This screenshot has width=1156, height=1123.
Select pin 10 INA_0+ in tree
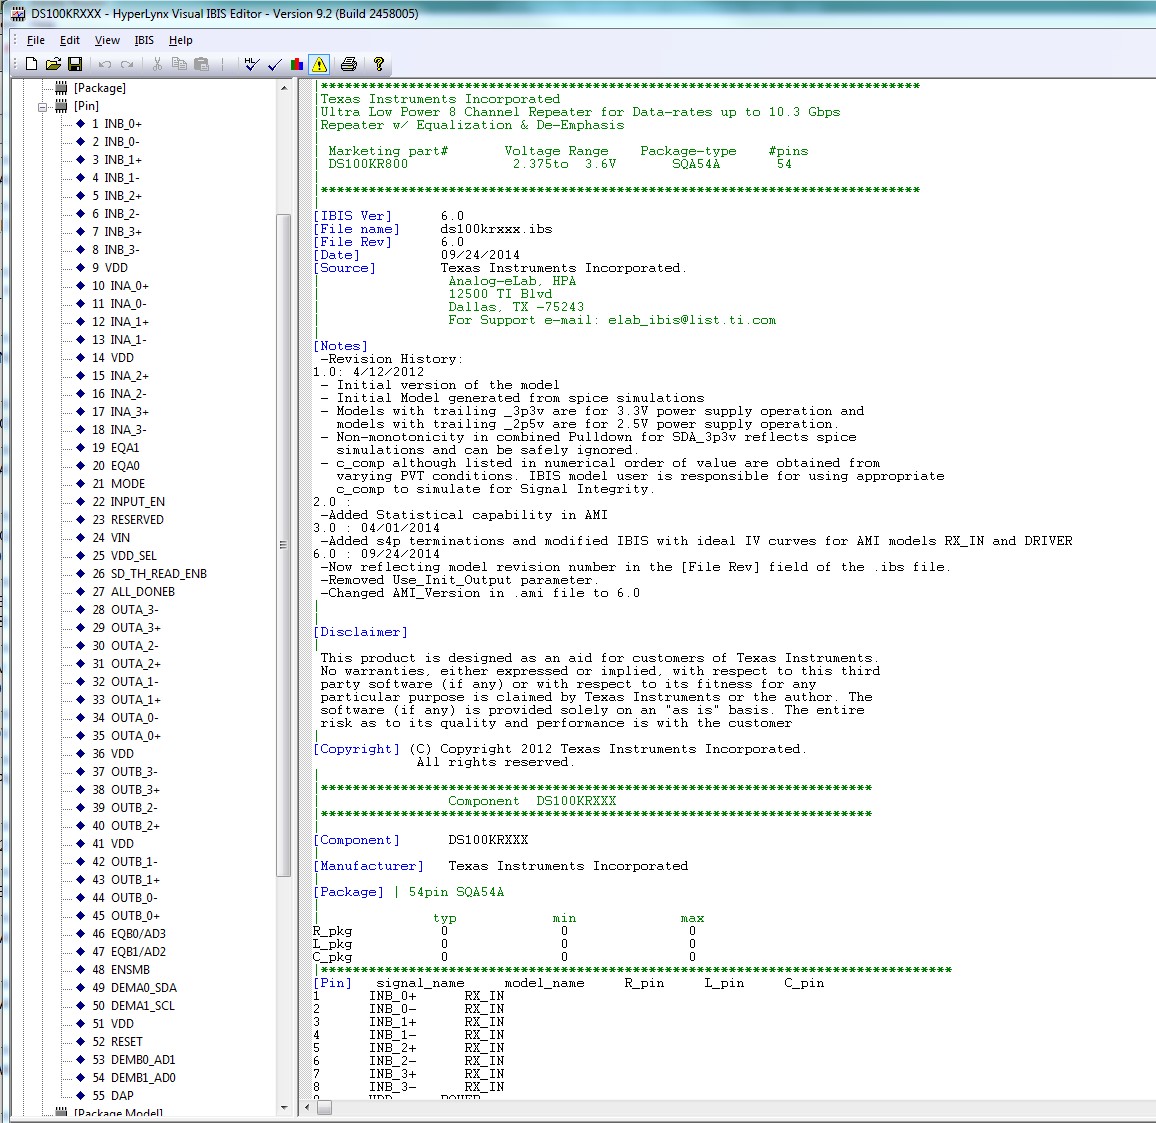coord(120,286)
